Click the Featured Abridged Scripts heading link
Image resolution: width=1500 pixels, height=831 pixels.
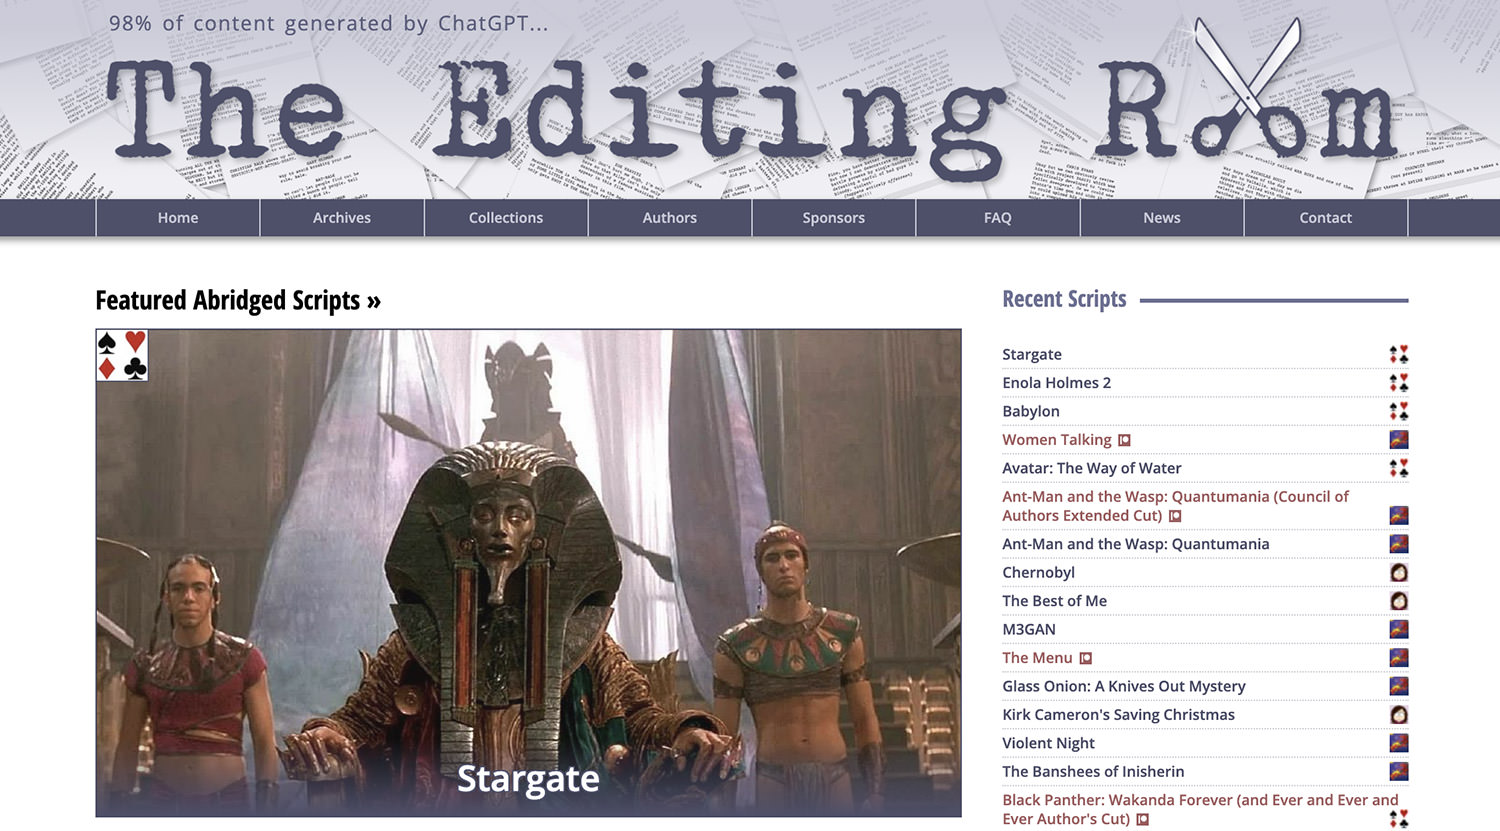pos(238,300)
